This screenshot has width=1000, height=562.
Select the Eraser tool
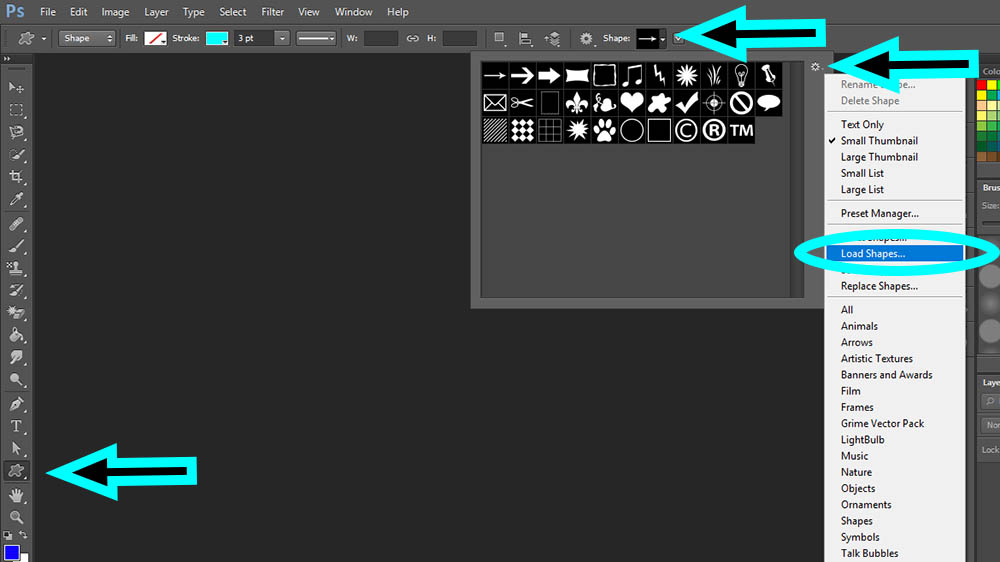(16, 313)
